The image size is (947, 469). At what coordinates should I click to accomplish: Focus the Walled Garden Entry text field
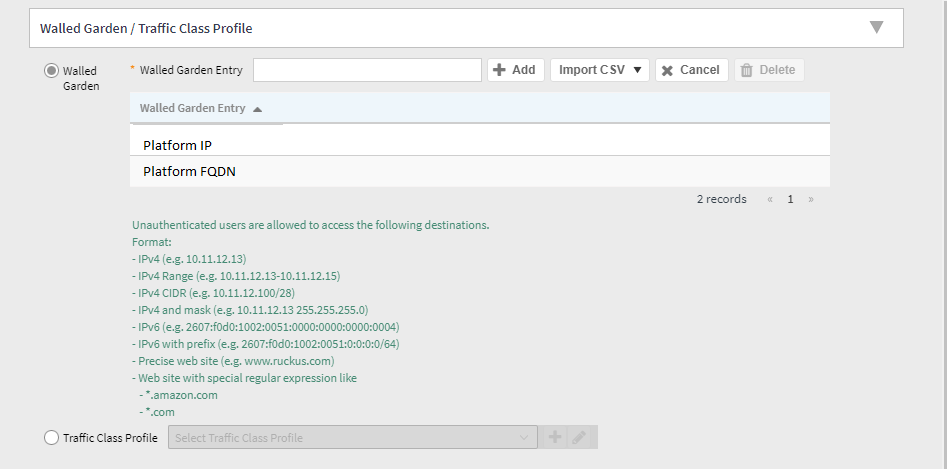coord(367,70)
